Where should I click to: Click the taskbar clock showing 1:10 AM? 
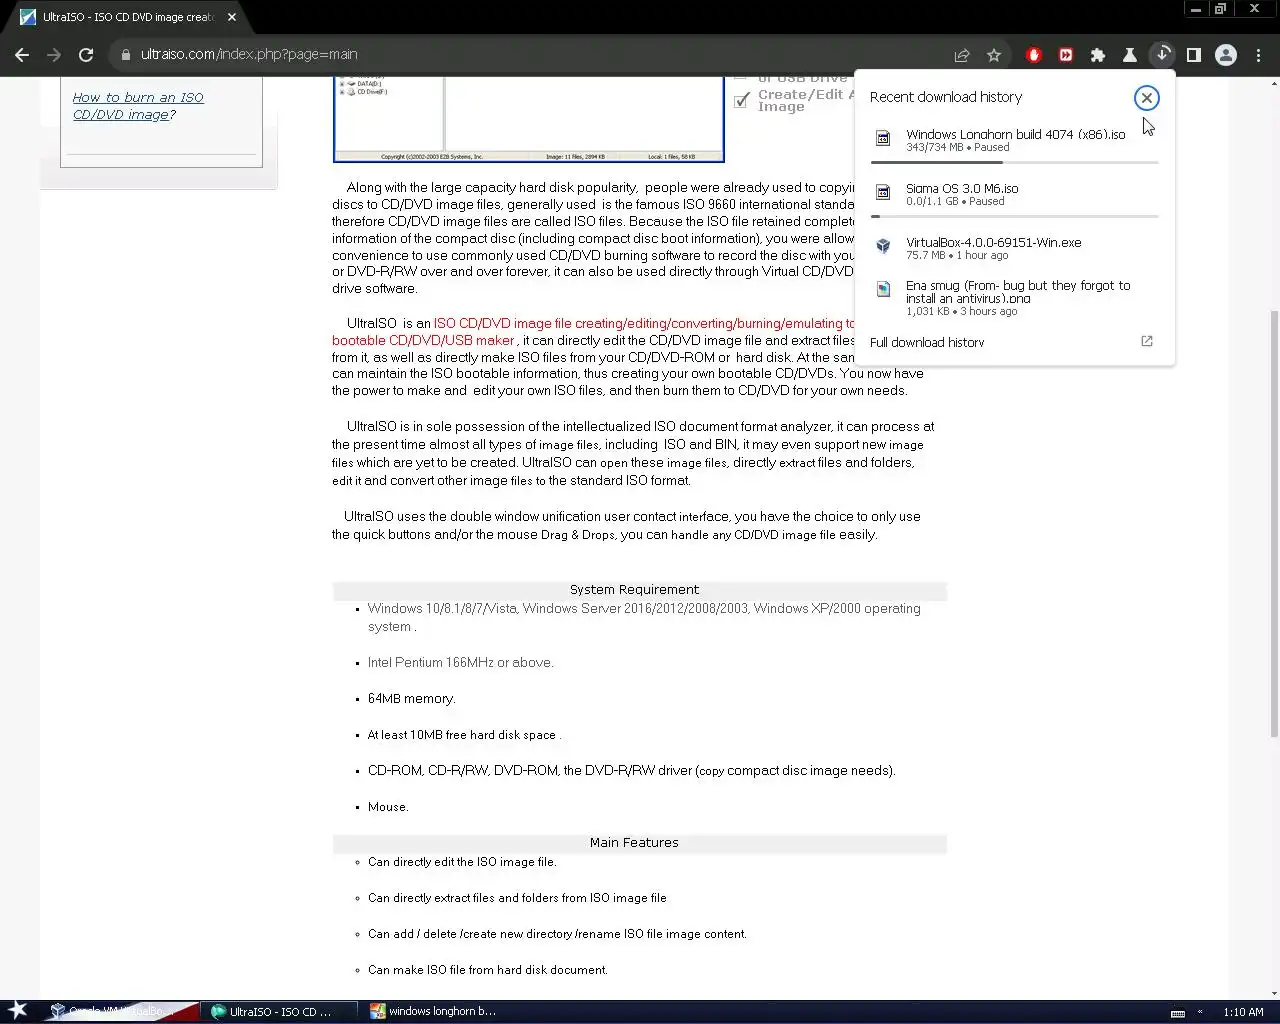pyautogui.click(x=1243, y=1012)
